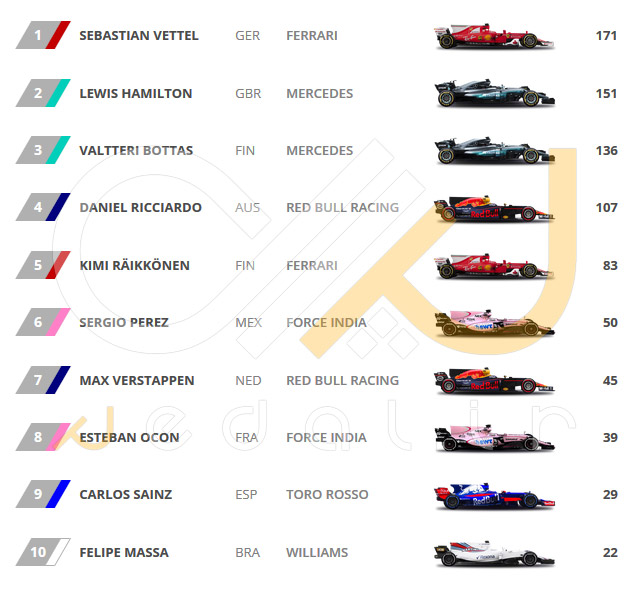643x597 pixels.
Task: Open Sebastian Vettel's driver name link
Action: 139,36
